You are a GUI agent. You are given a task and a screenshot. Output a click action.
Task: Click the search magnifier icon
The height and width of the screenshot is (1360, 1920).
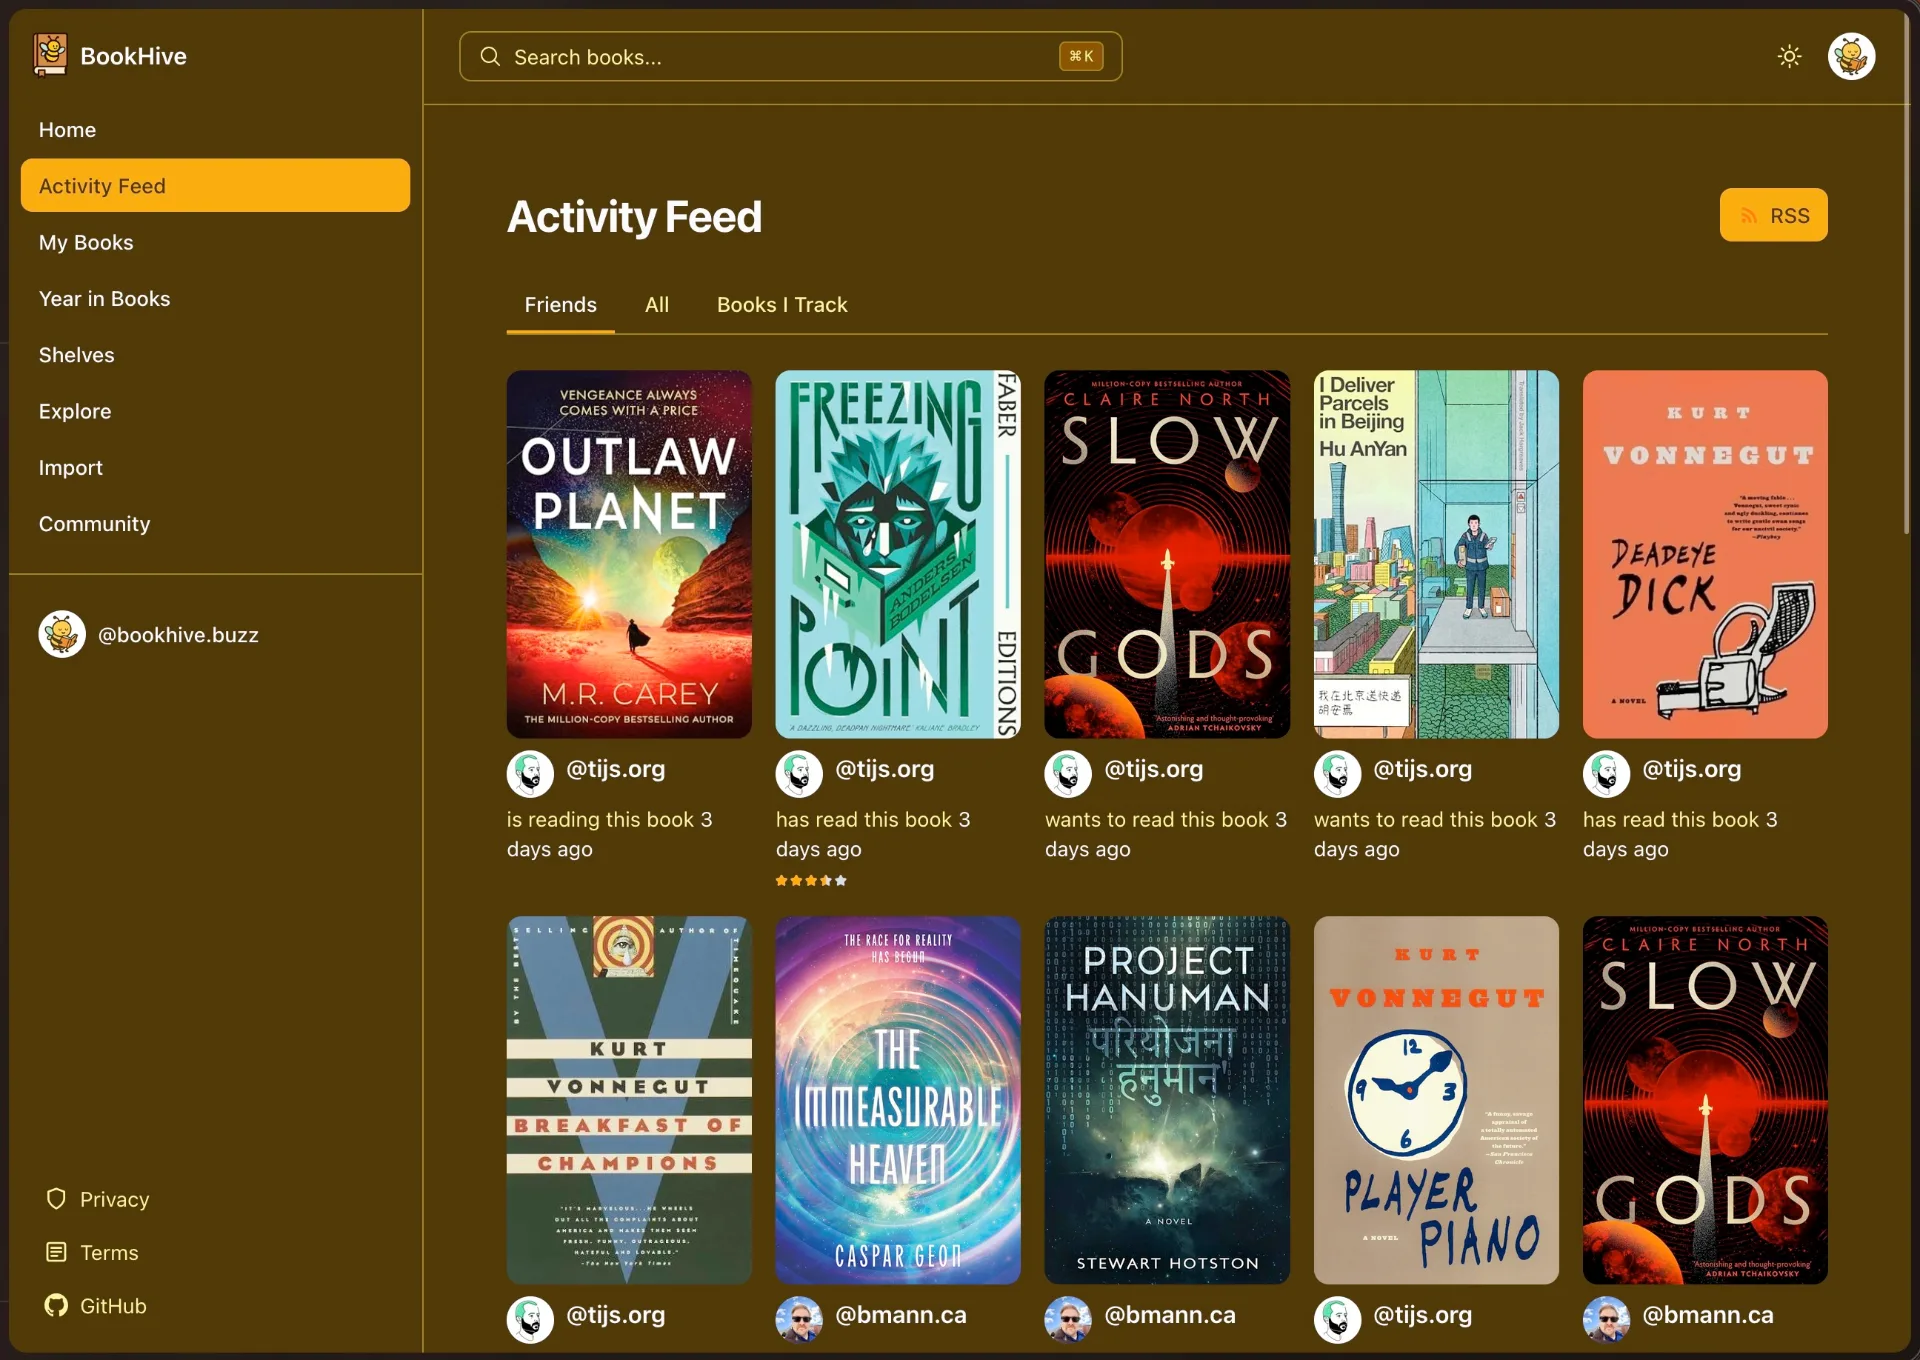490,56
